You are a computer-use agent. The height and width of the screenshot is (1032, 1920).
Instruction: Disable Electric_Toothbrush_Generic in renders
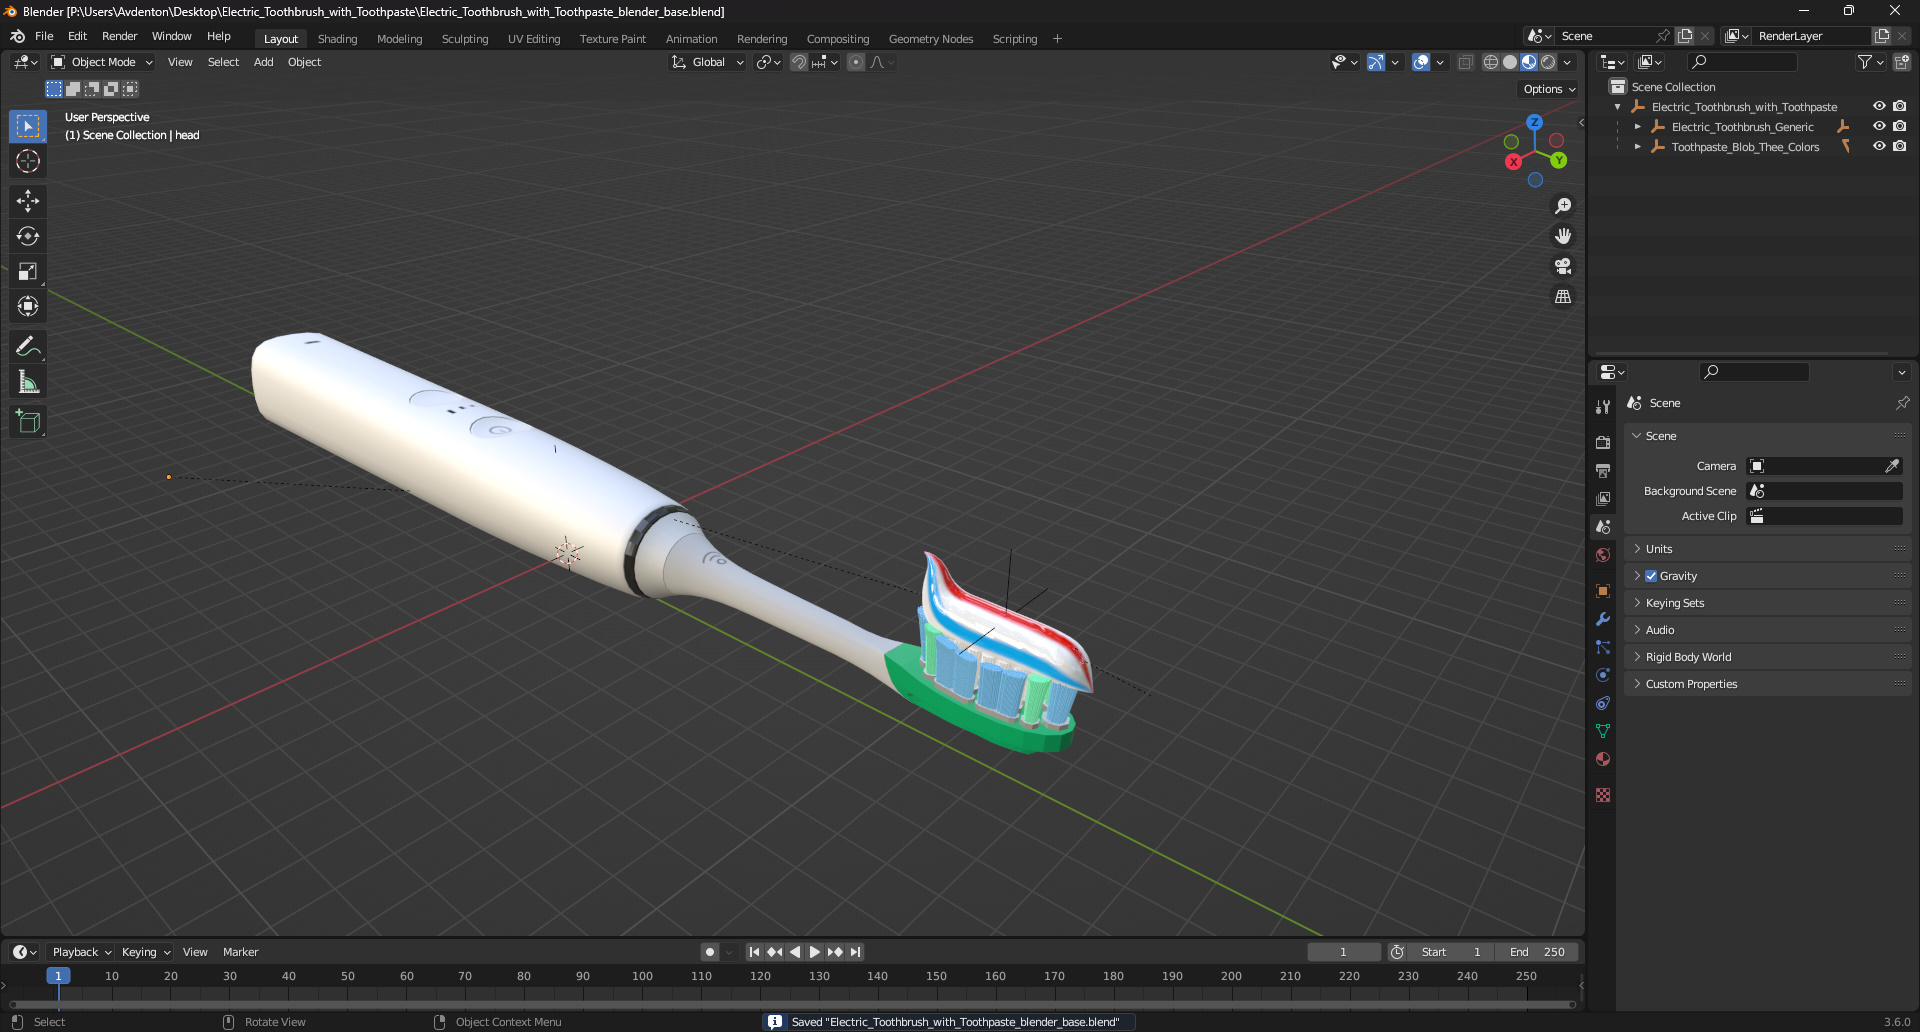(x=1899, y=126)
